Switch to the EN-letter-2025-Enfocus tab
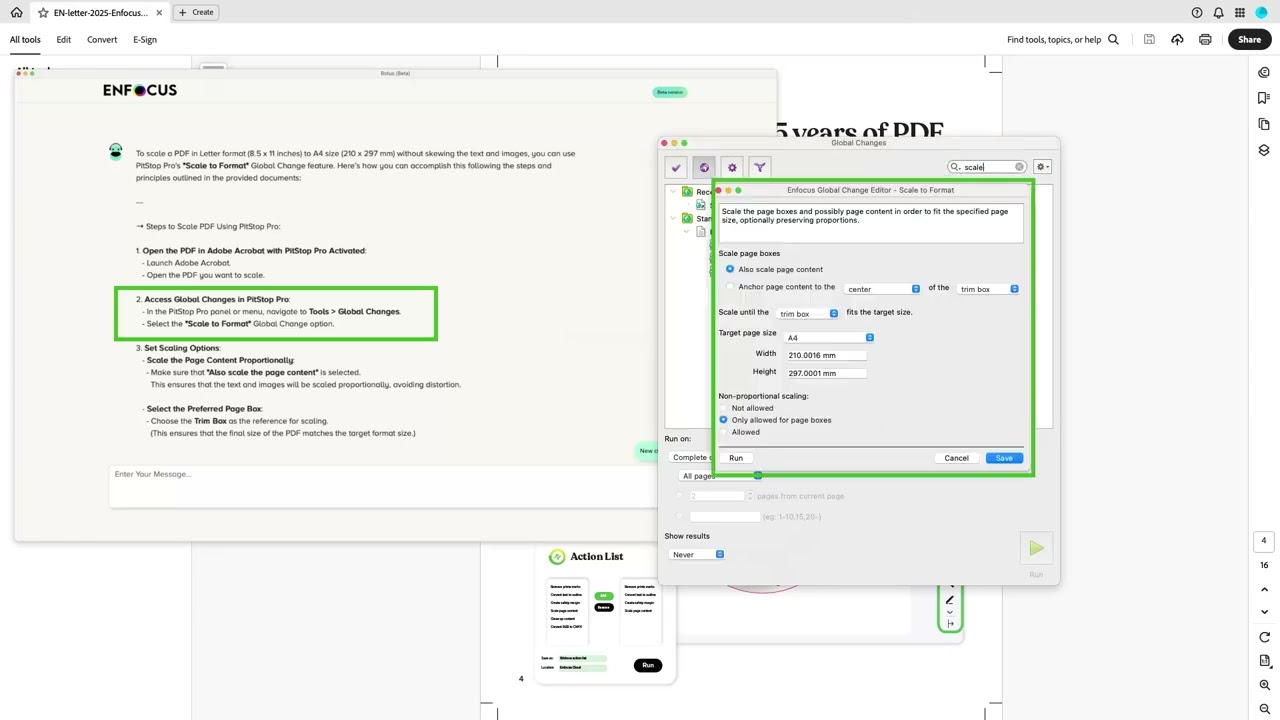The image size is (1280, 720). pyautogui.click(x=99, y=13)
